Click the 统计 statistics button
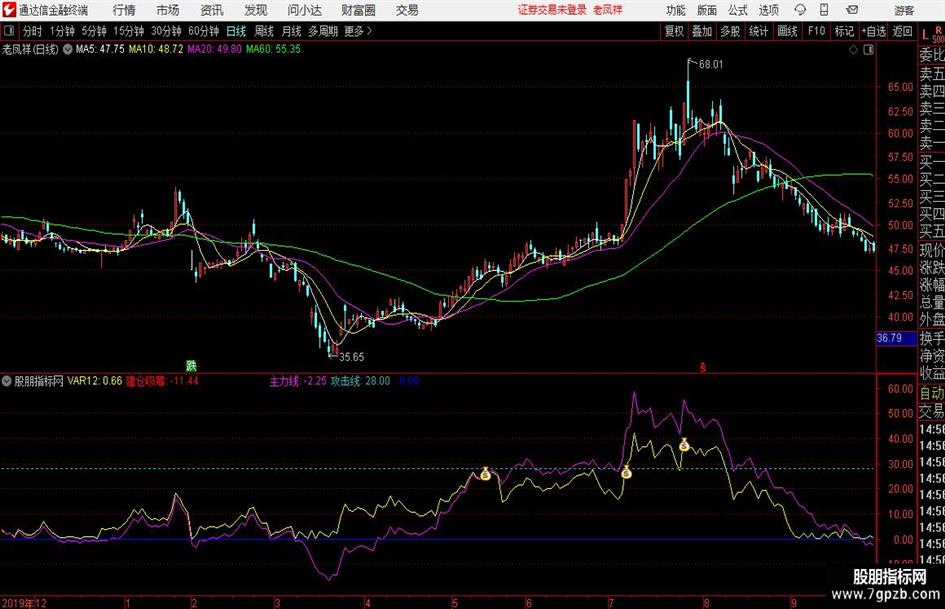Screen dimensions: 945x609 pos(758,31)
